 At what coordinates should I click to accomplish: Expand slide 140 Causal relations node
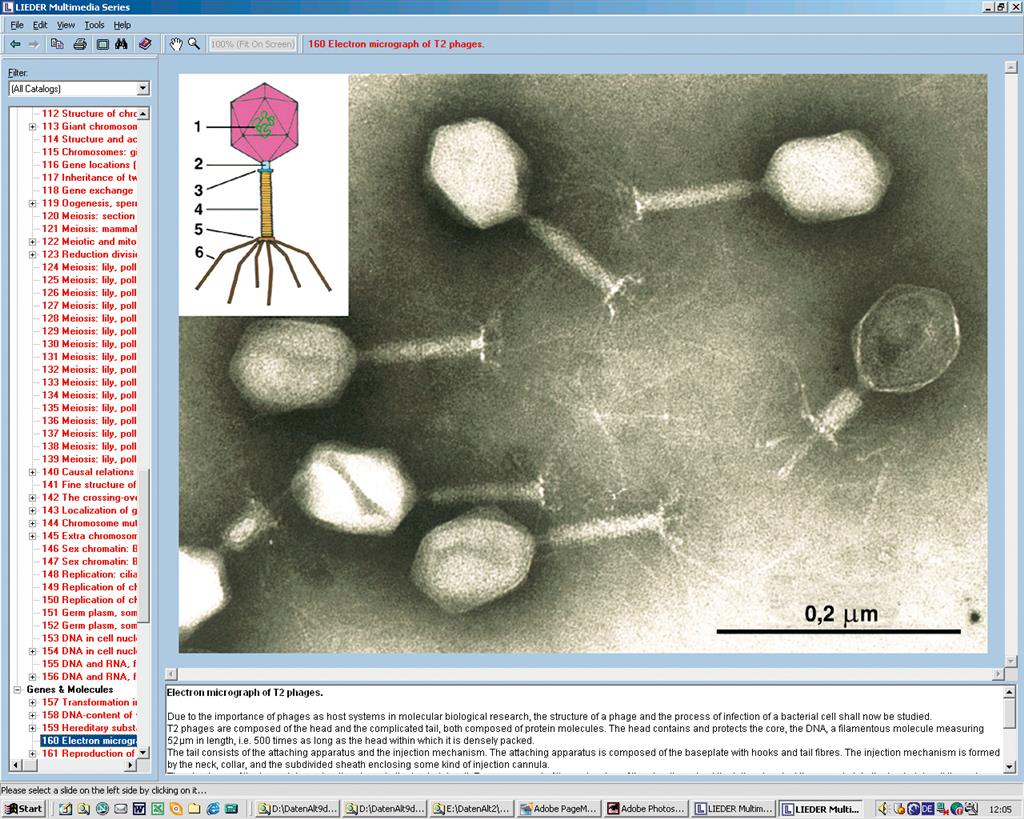[x=32, y=472]
